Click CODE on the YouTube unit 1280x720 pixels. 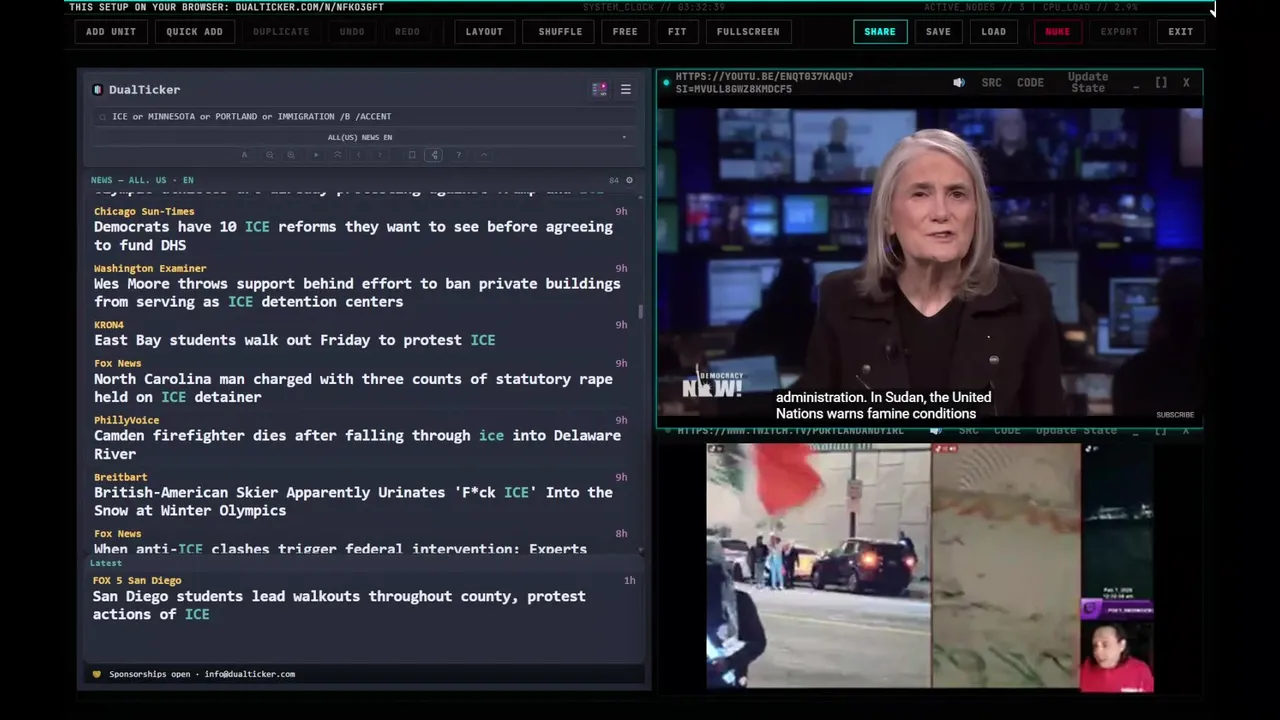click(x=1030, y=83)
